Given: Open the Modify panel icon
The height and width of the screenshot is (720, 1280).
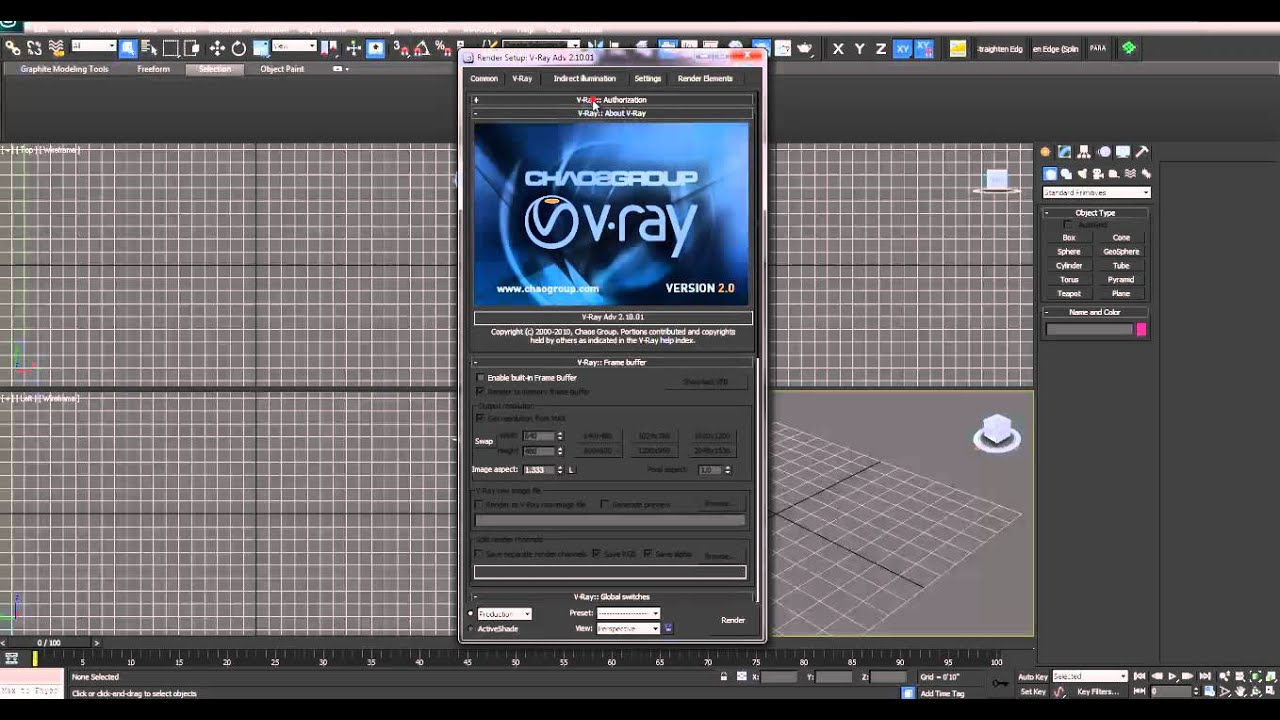Looking at the screenshot, I should coord(1065,152).
